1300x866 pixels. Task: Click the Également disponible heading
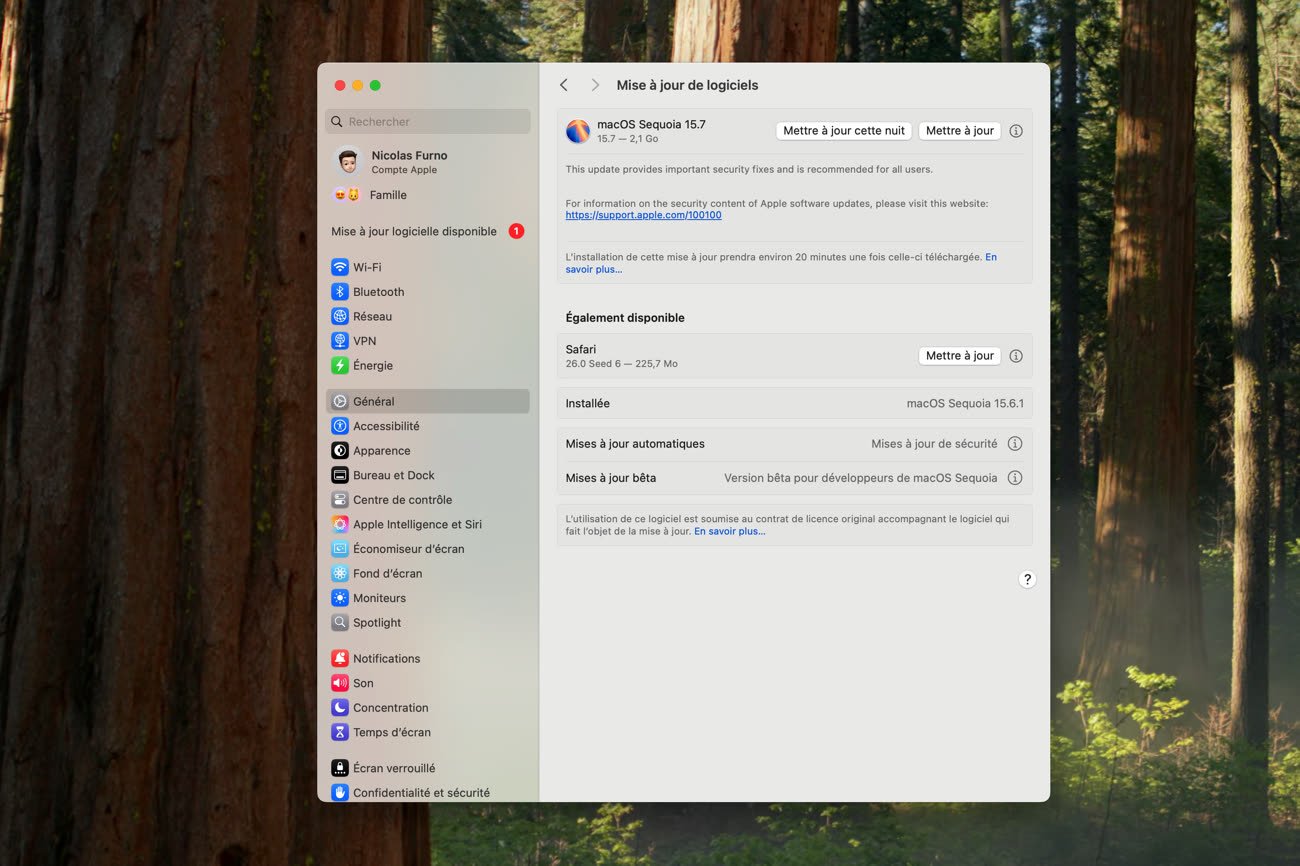click(x=625, y=318)
